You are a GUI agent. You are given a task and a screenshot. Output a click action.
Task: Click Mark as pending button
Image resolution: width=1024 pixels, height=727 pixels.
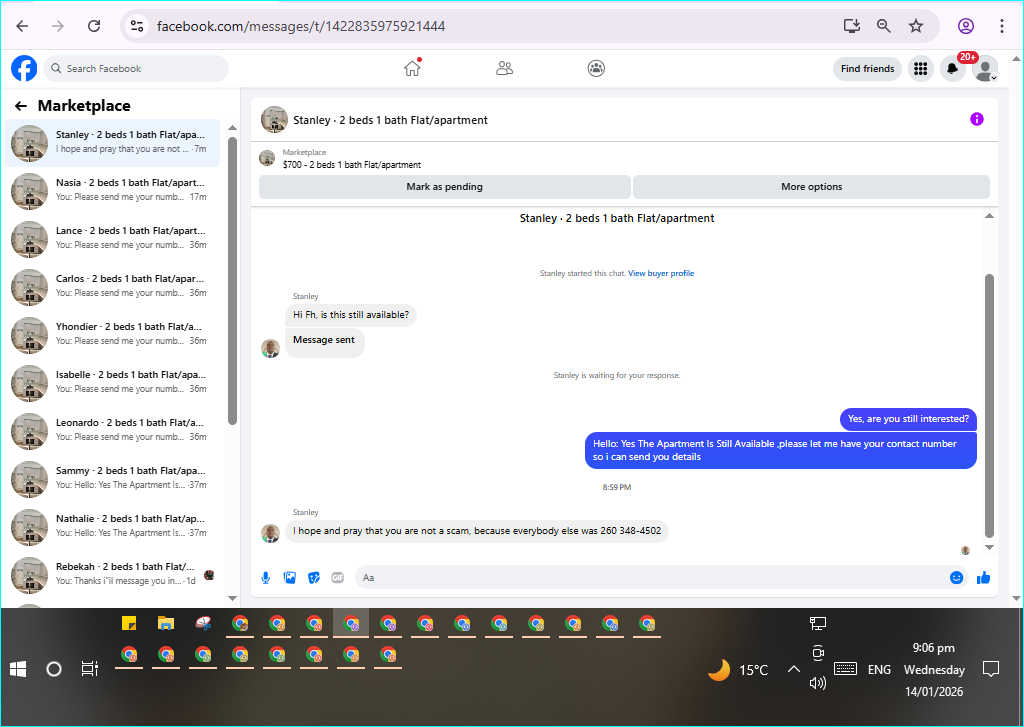click(445, 187)
